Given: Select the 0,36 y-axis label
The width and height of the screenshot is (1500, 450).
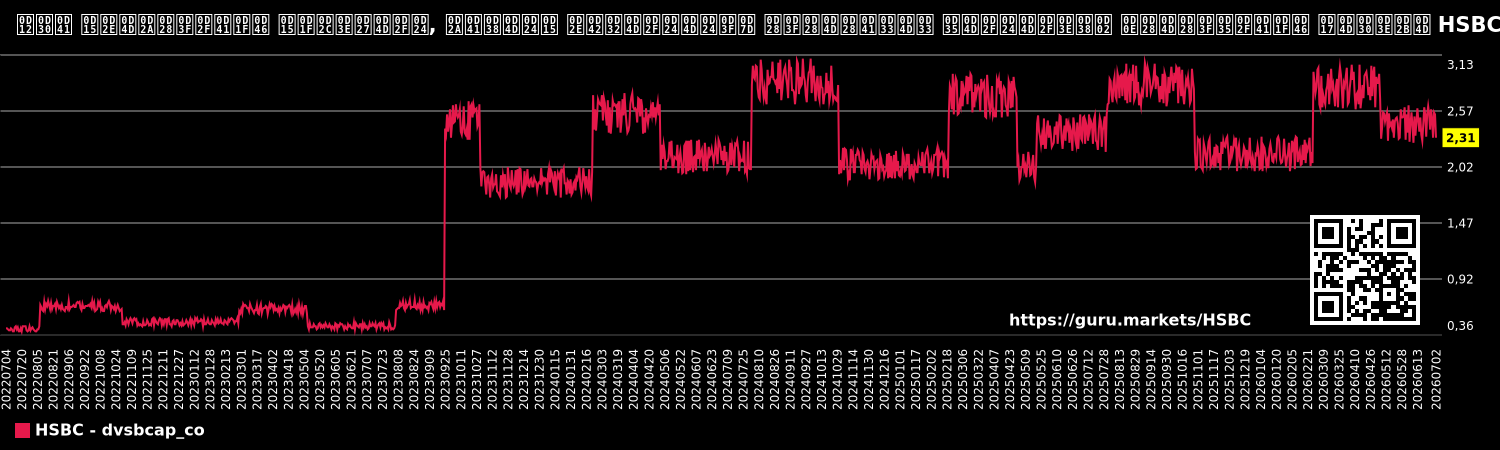Looking at the screenshot, I should point(1460,326).
